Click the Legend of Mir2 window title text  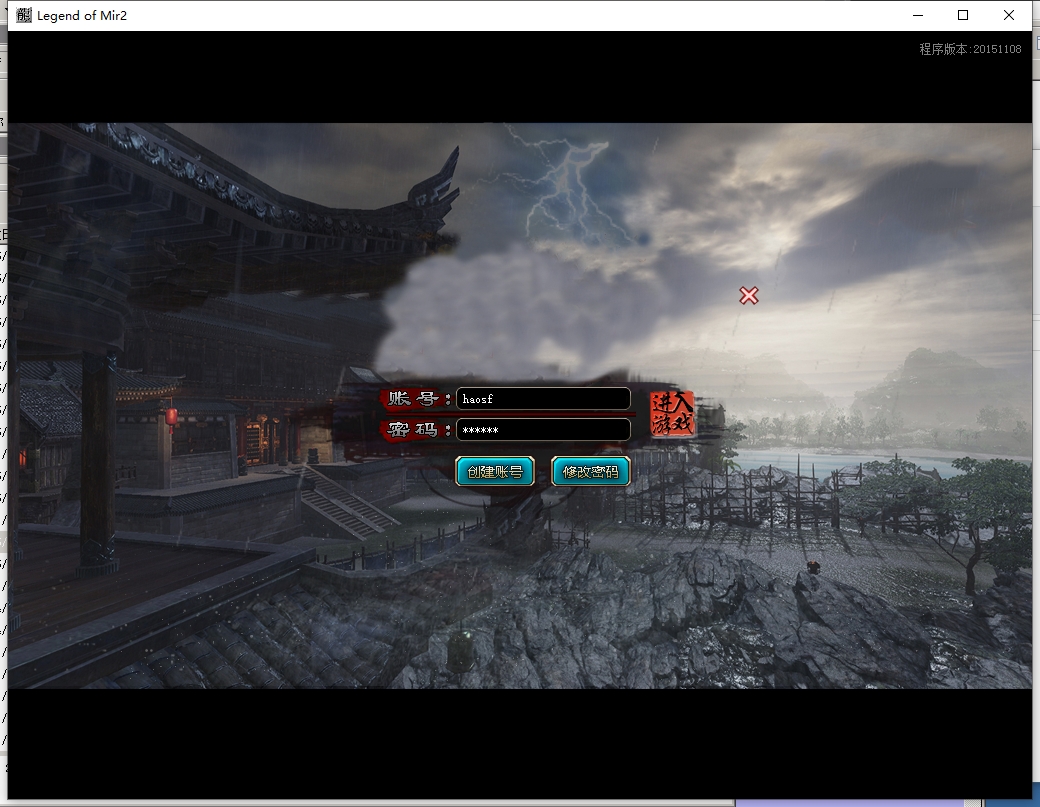[x=82, y=15]
